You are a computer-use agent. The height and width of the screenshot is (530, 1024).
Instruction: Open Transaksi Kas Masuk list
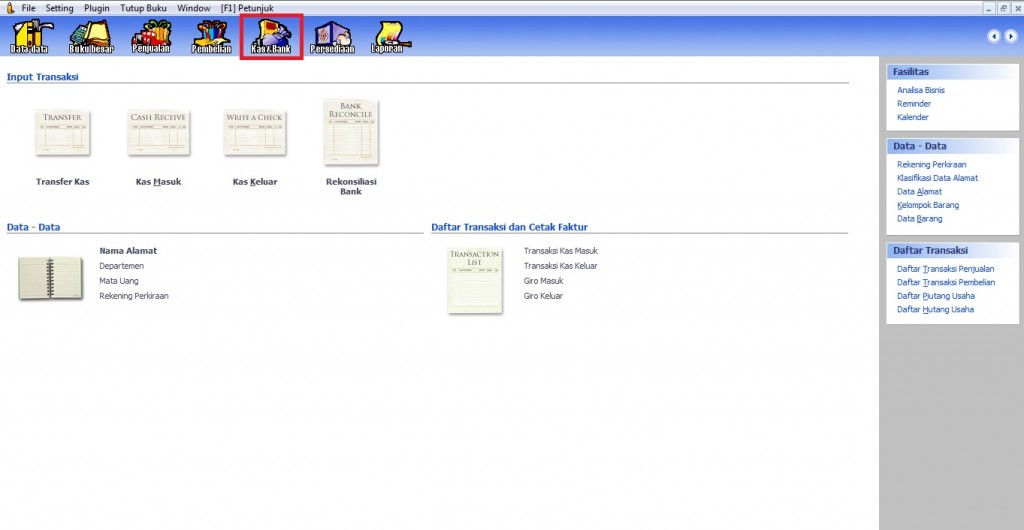click(x=560, y=251)
